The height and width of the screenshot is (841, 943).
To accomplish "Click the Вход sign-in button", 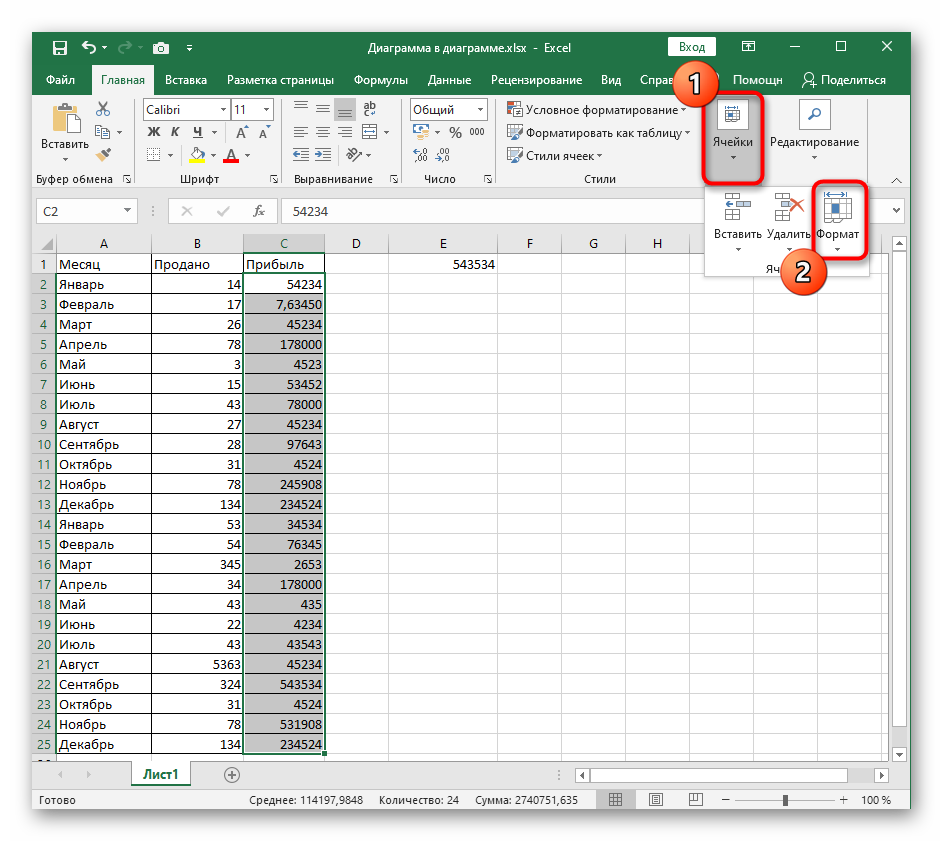I will [x=691, y=47].
